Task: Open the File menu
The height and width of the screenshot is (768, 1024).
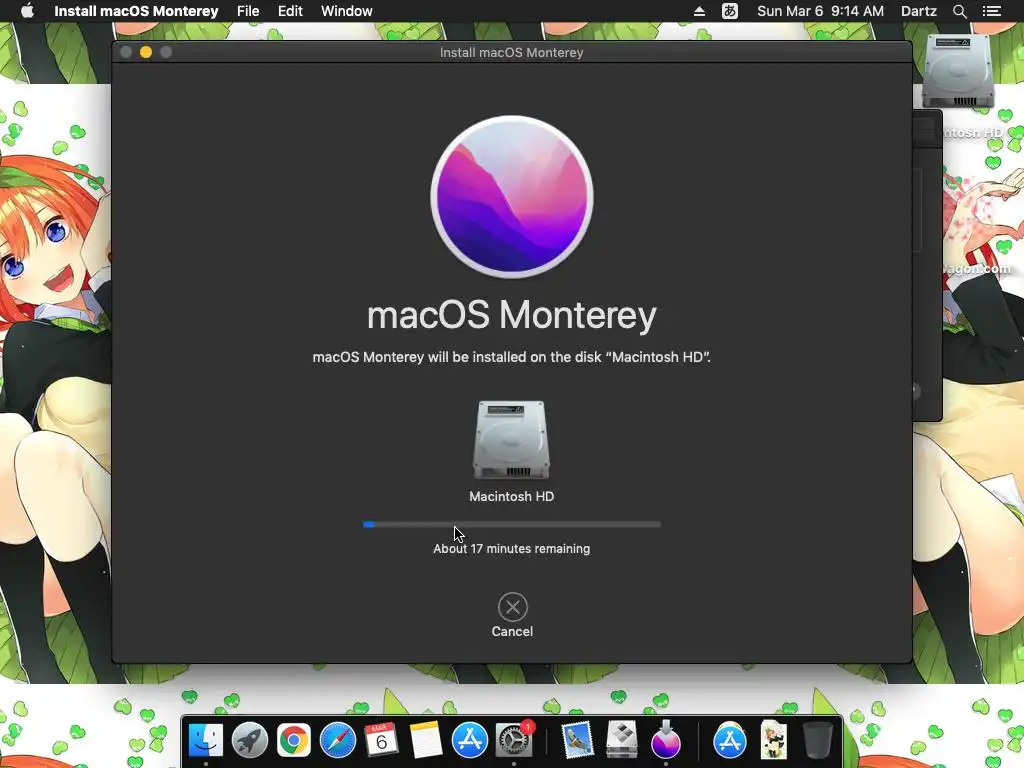Action: coord(248,11)
